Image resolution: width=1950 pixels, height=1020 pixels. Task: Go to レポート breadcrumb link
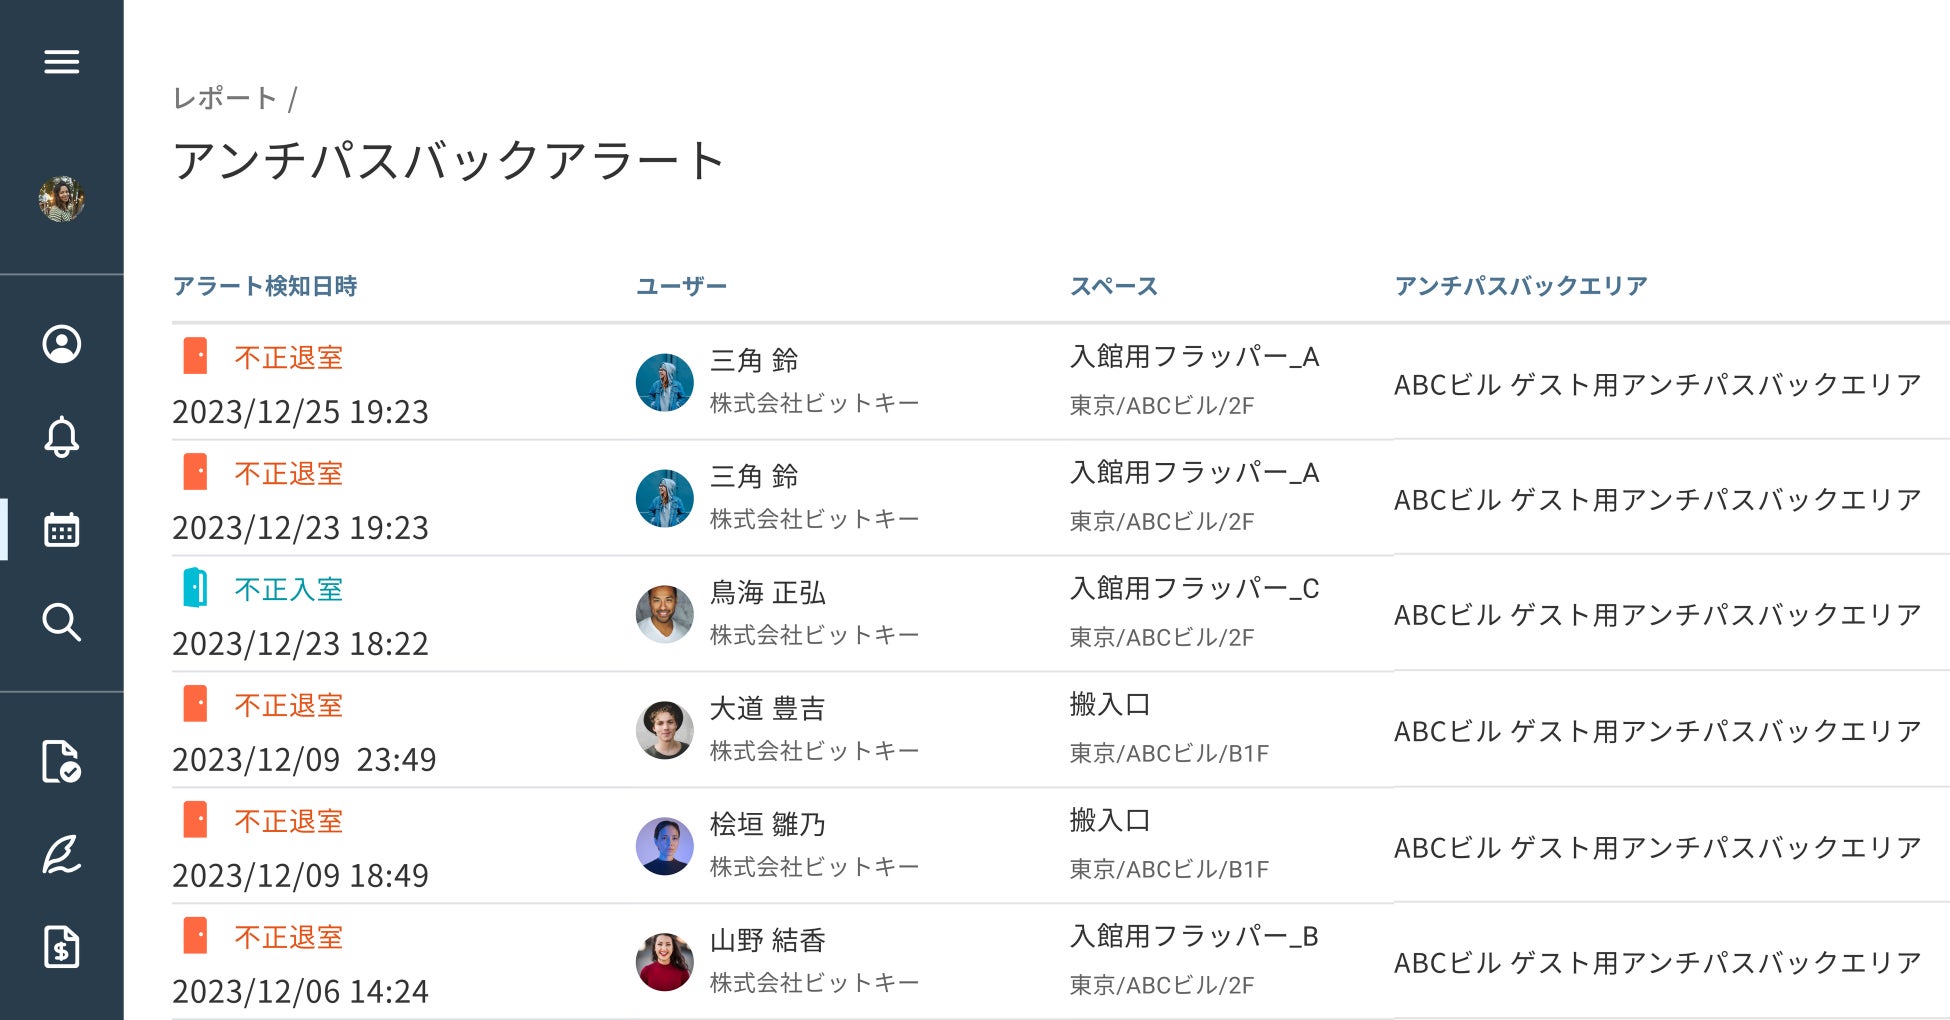tap(225, 98)
